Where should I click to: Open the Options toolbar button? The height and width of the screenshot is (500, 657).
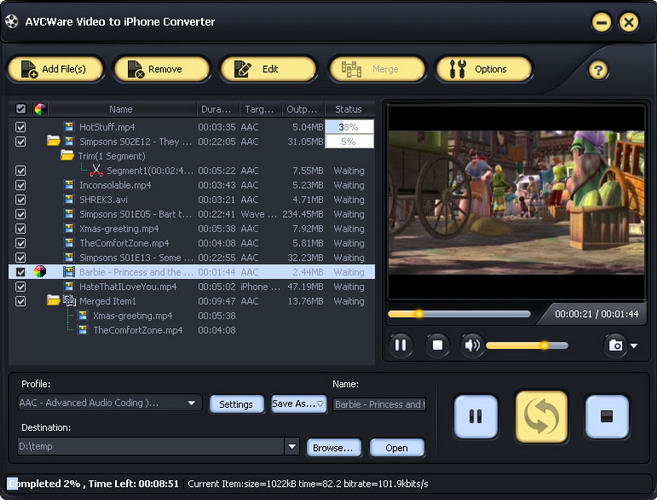pos(484,69)
